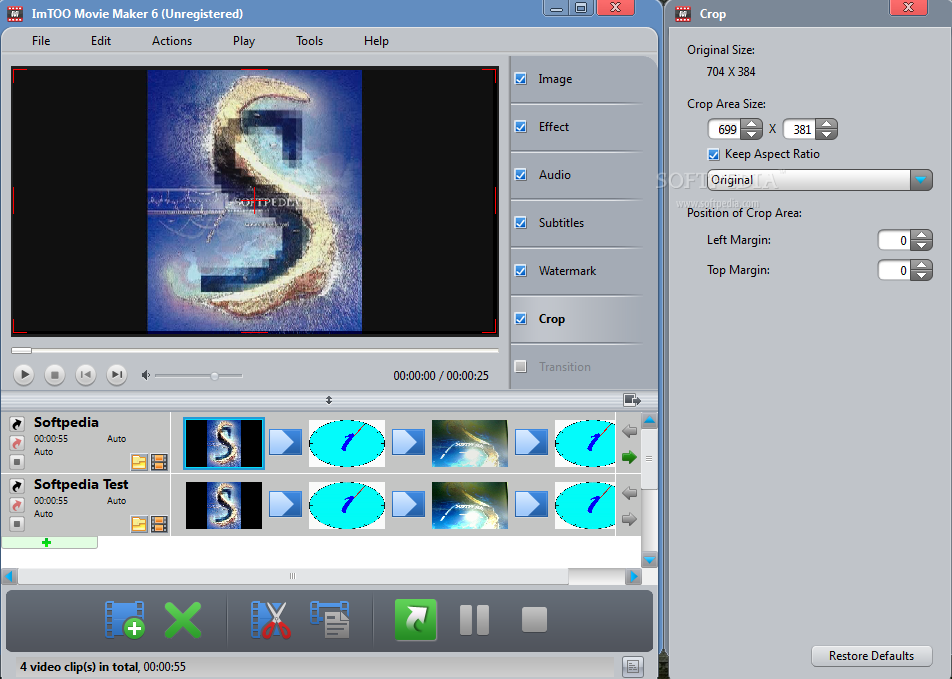
Task: Uncheck the Crop checkbox
Action: (520, 318)
